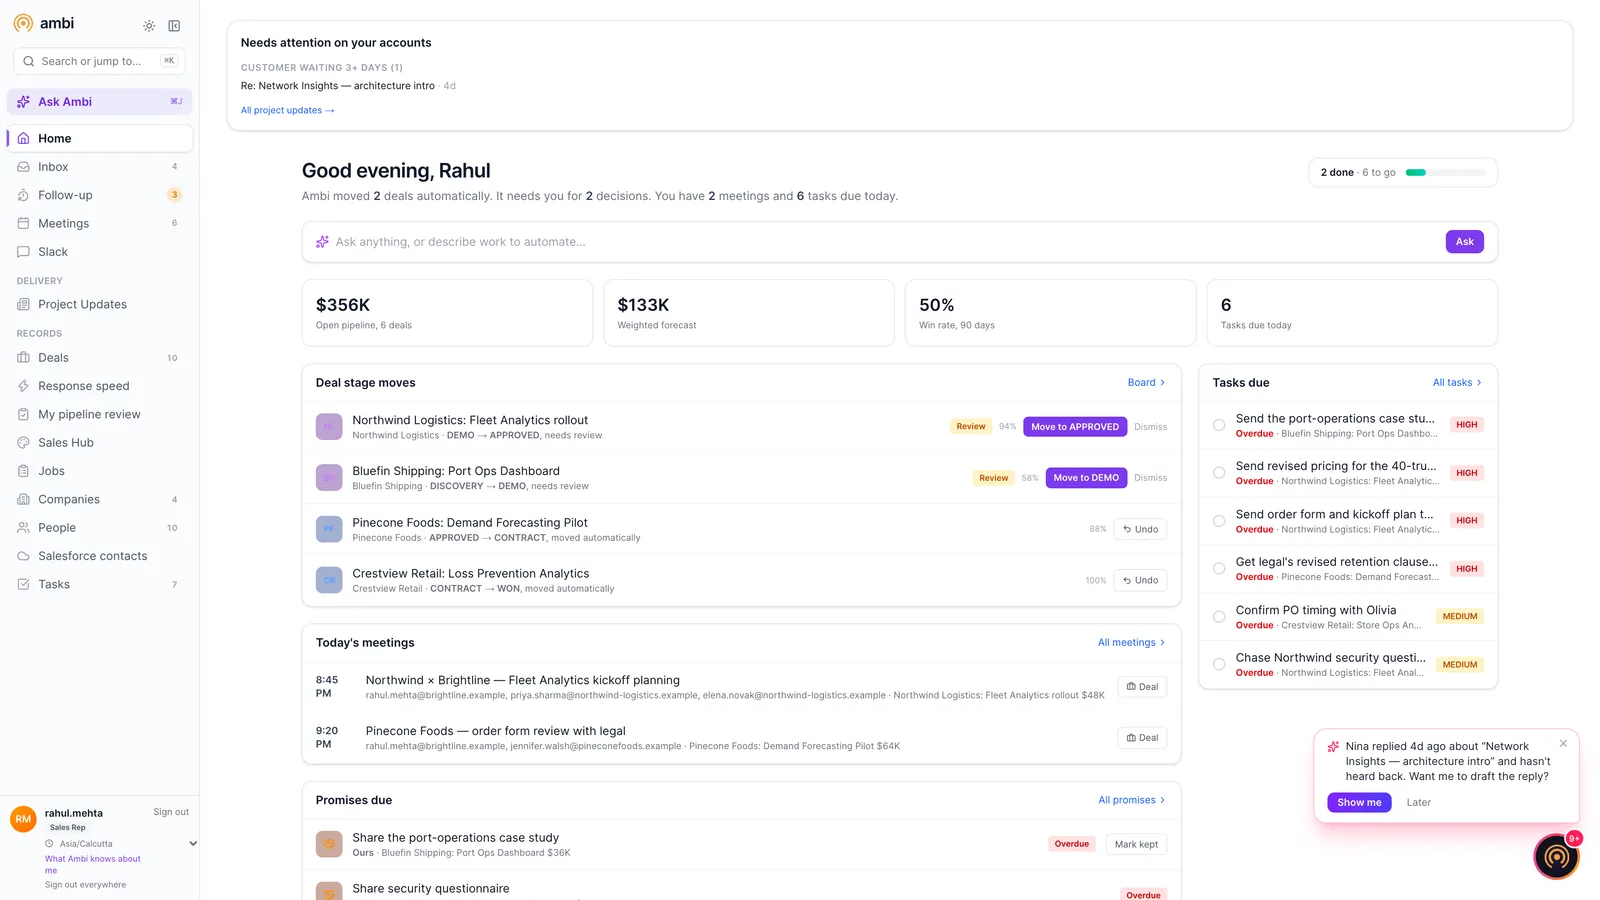The image size is (1600, 900).
Task: Open the 50% Win rate card
Action: click(x=1050, y=313)
